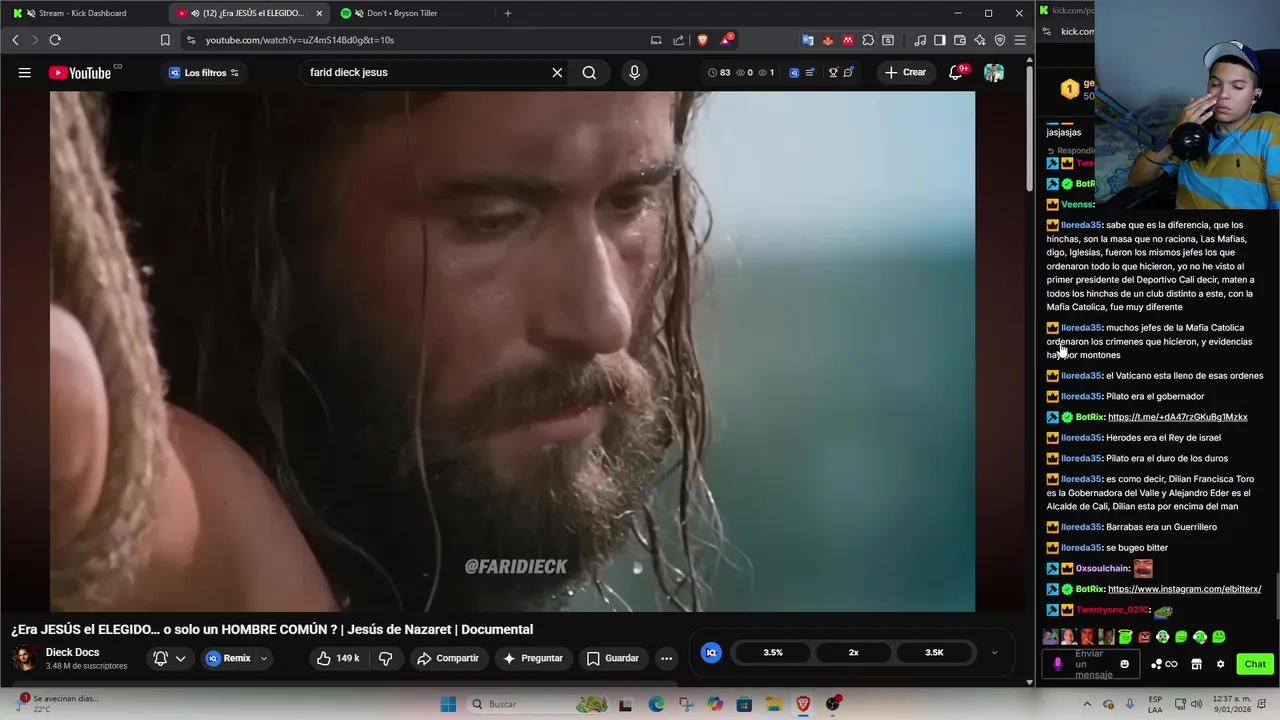Save video with Guardar button
1280x720 pixels.
click(613, 658)
